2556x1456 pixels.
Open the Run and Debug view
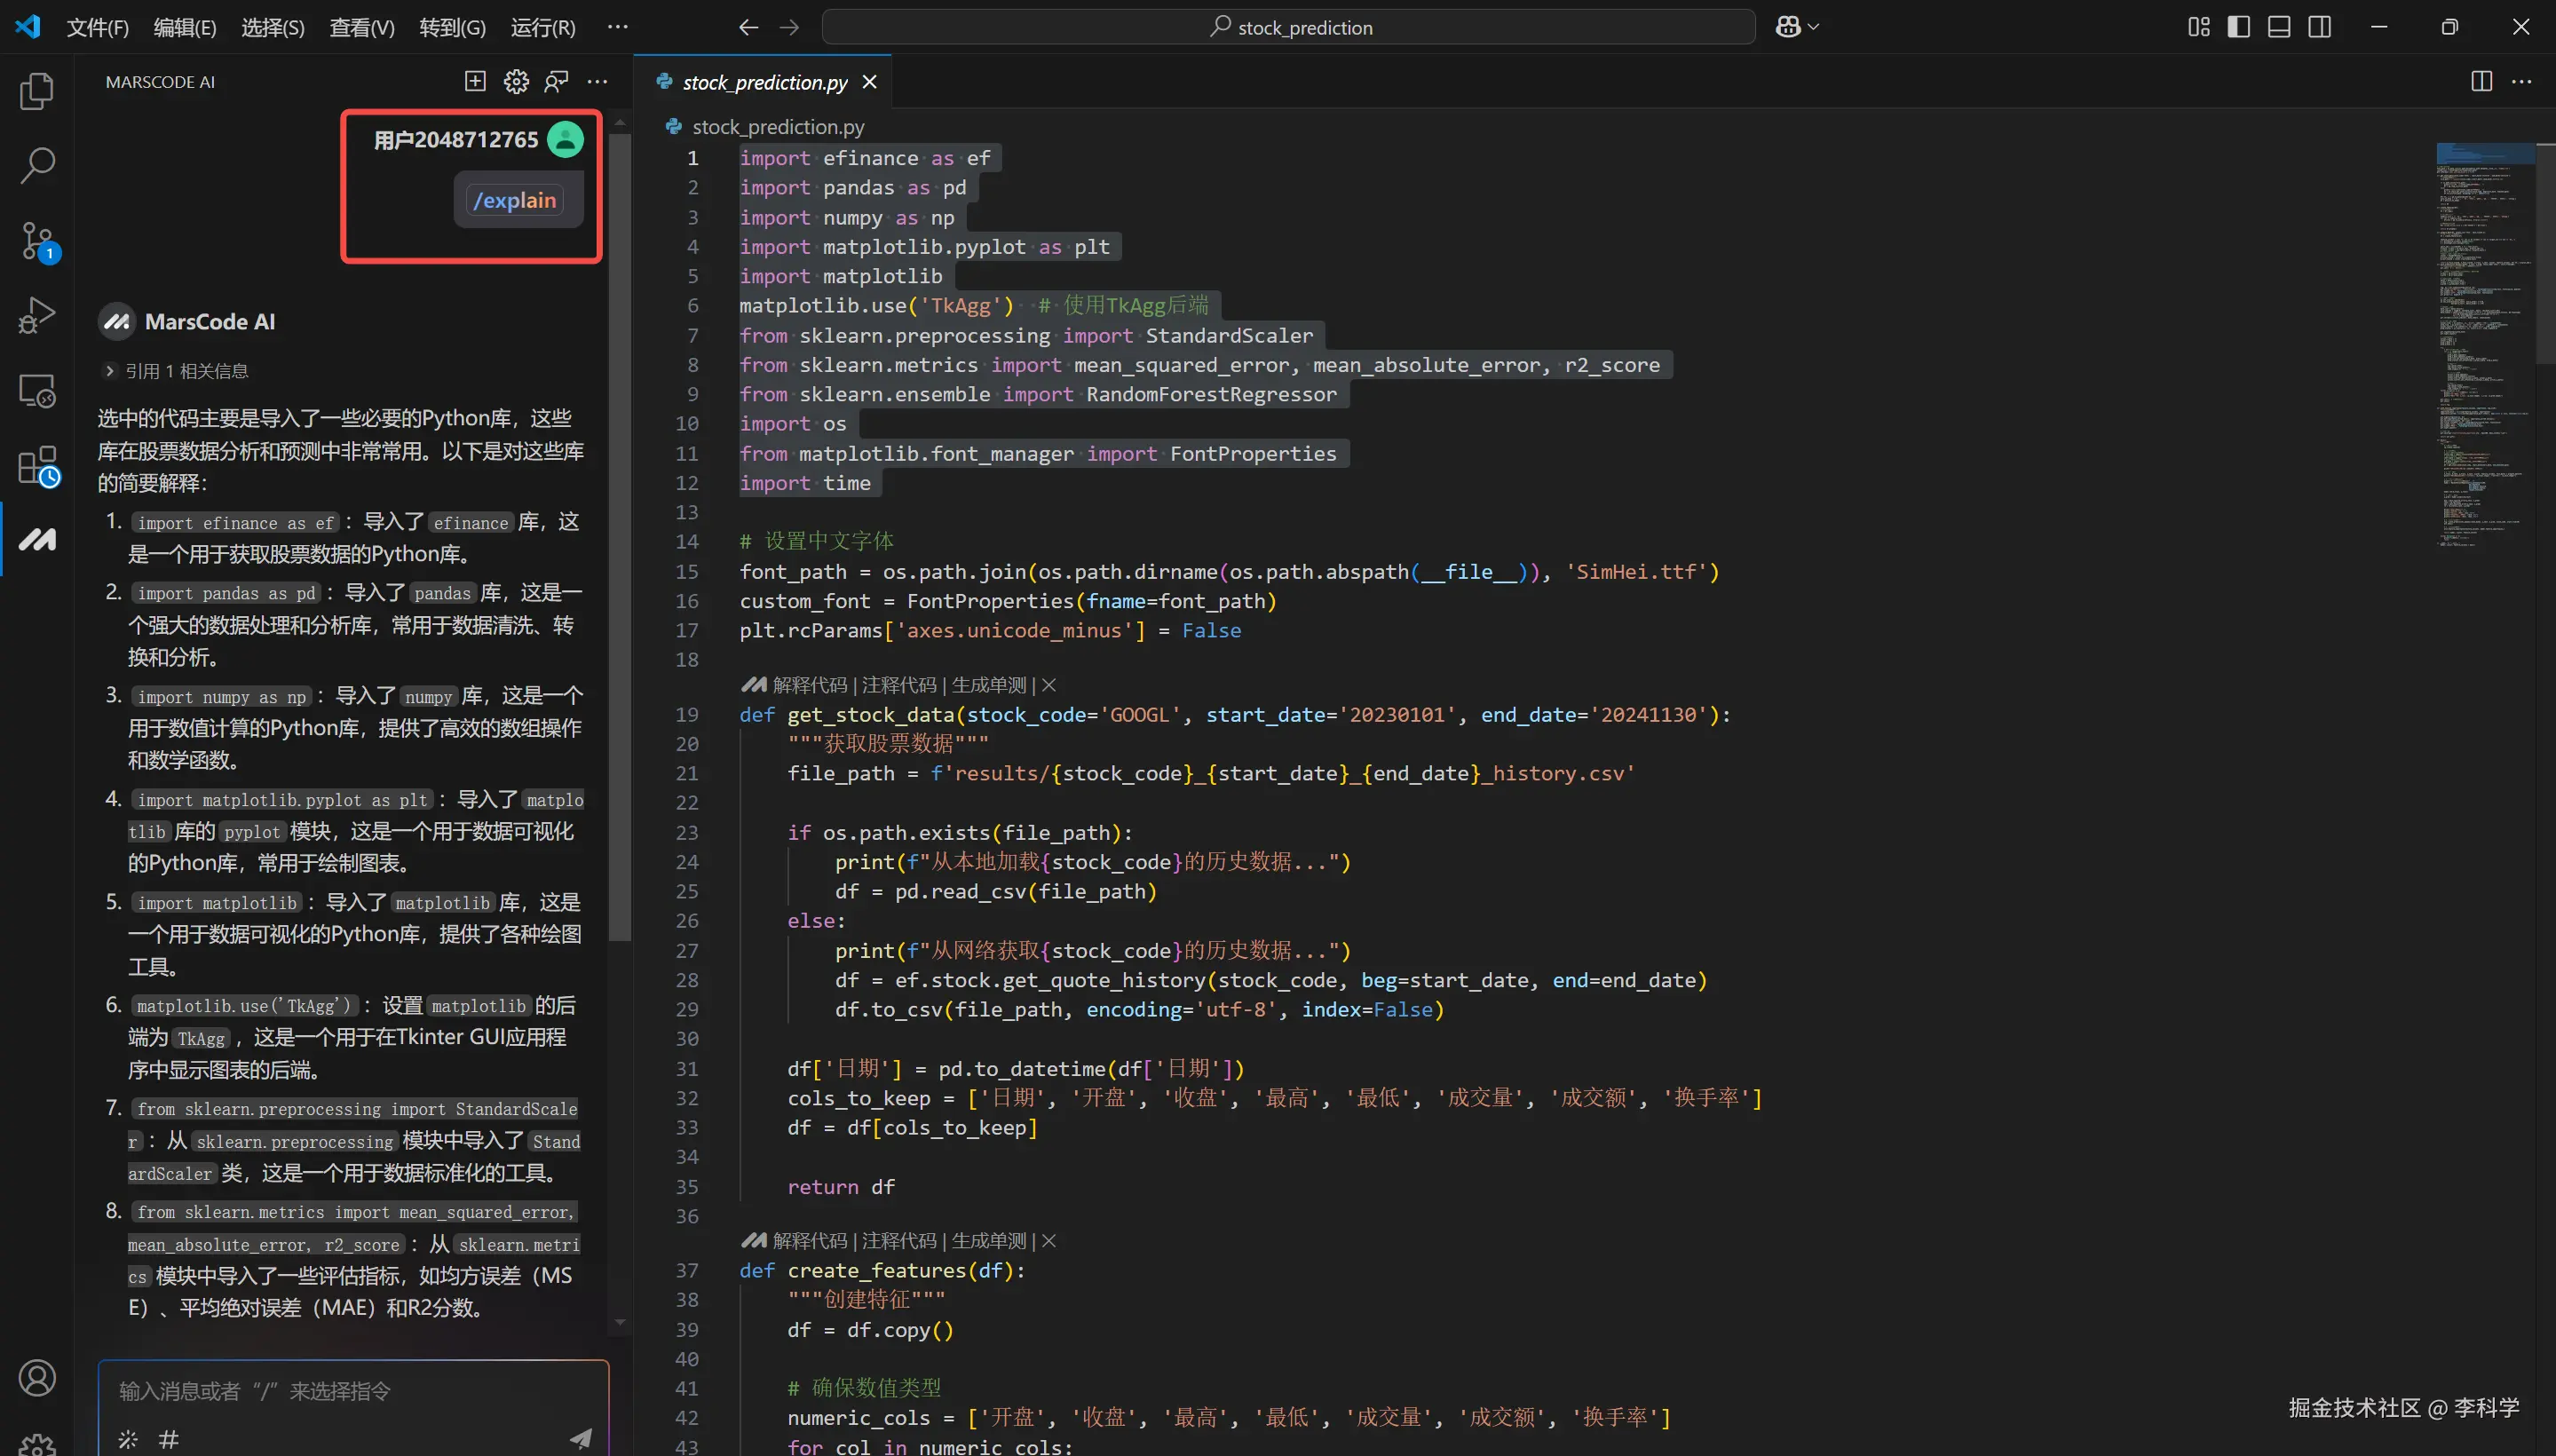coord(37,316)
